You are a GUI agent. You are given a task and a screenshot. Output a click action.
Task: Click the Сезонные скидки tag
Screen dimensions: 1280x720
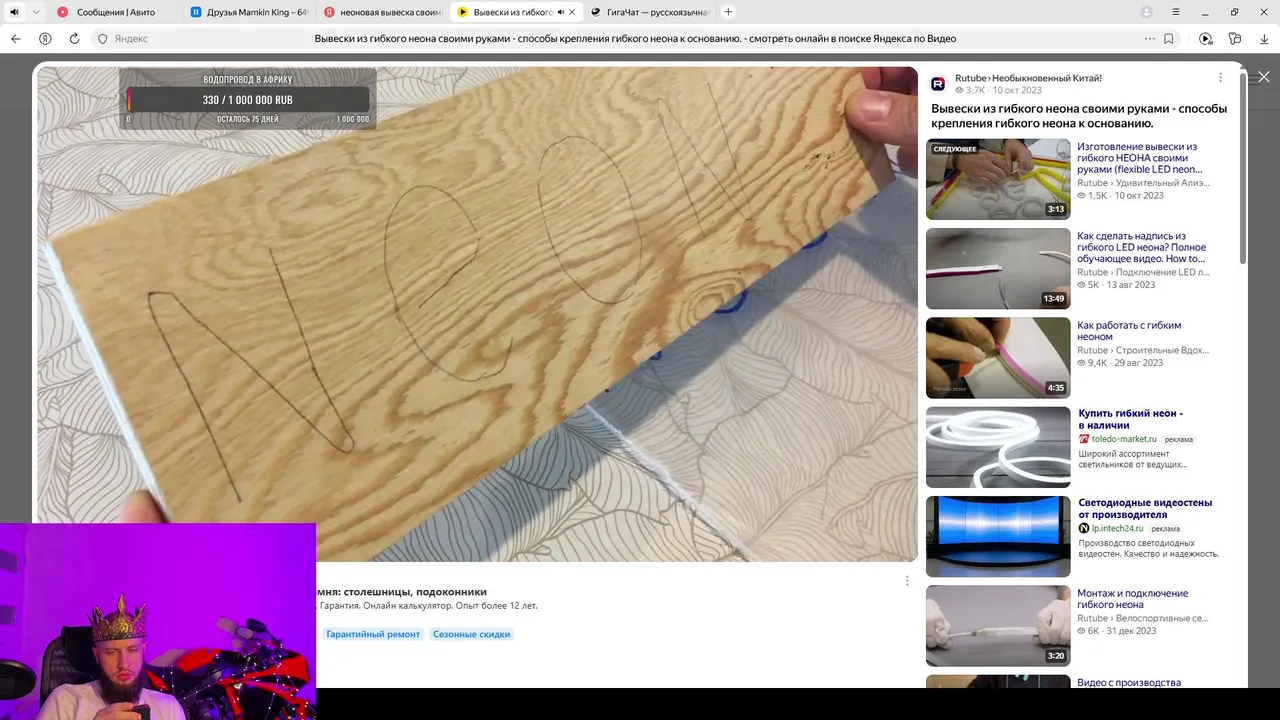471,634
